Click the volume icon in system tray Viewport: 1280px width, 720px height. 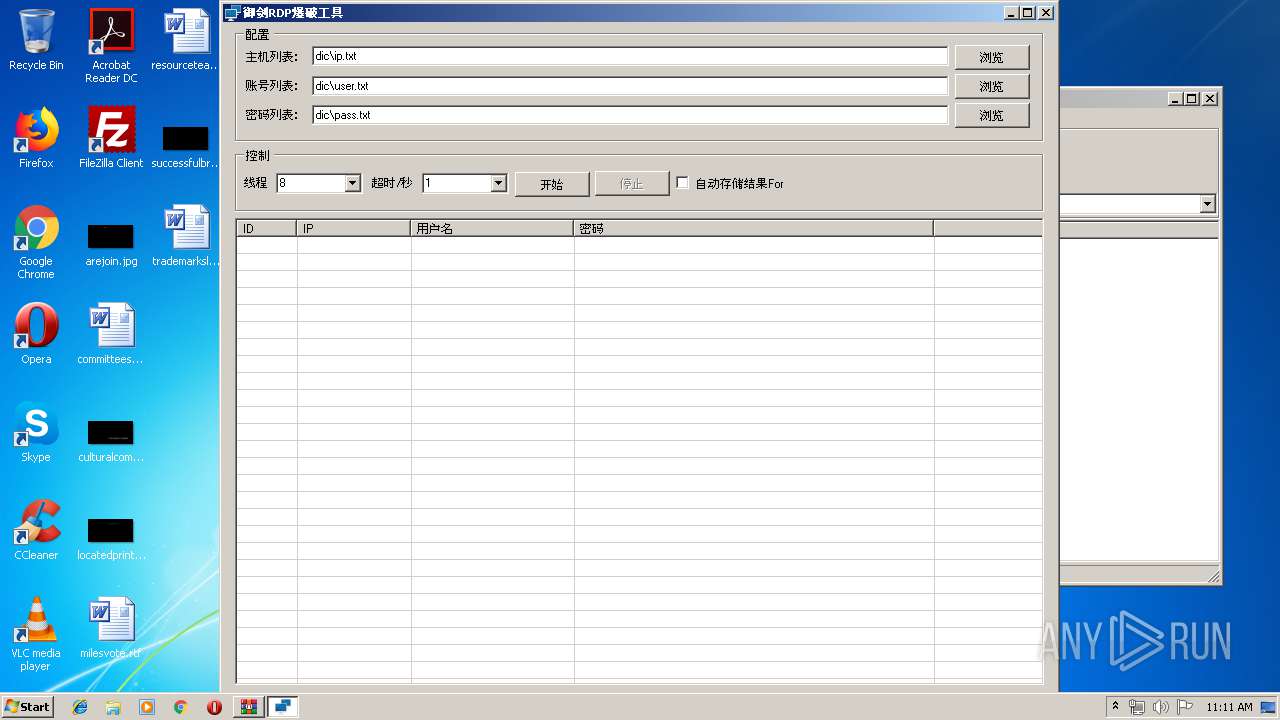point(1160,707)
